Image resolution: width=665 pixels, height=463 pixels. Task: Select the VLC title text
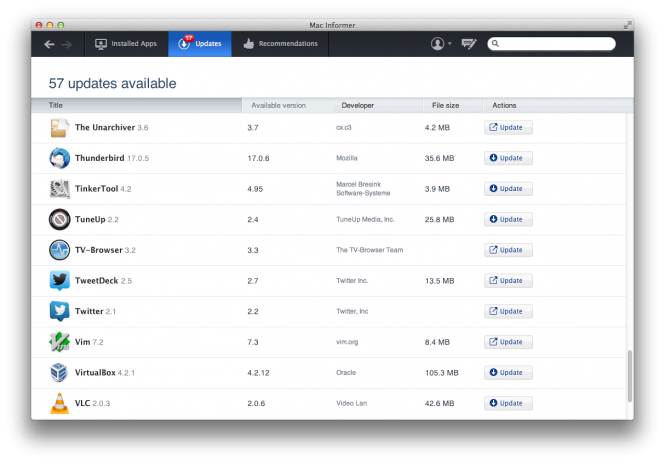pos(82,403)
